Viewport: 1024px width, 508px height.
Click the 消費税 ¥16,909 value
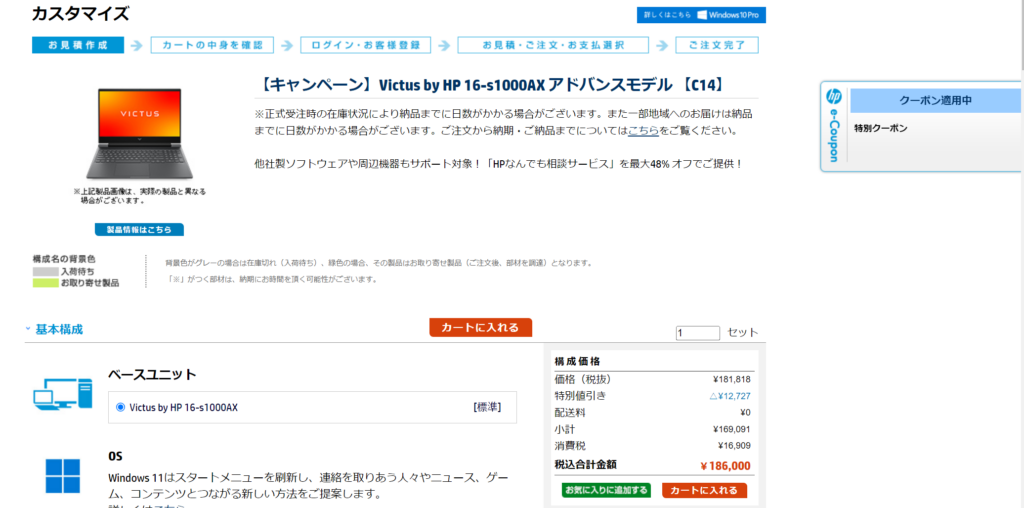tap(734, 446)
